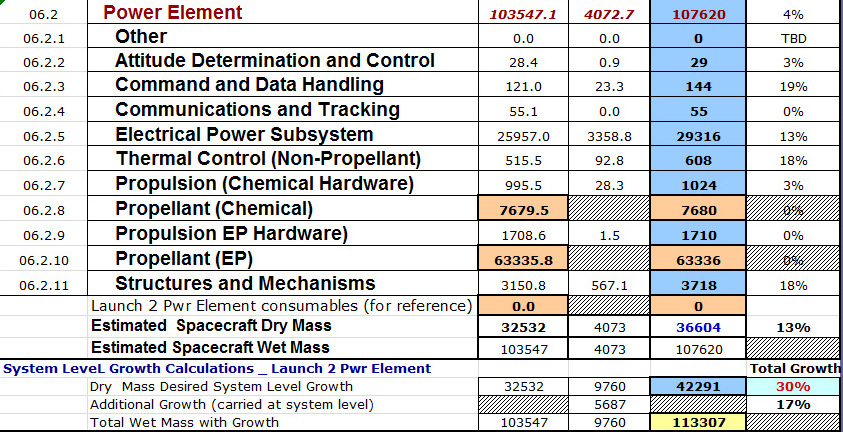Click the Thermal Control growth value 92.8
This screenshot has height=432, width=843.
pos(609,160)
